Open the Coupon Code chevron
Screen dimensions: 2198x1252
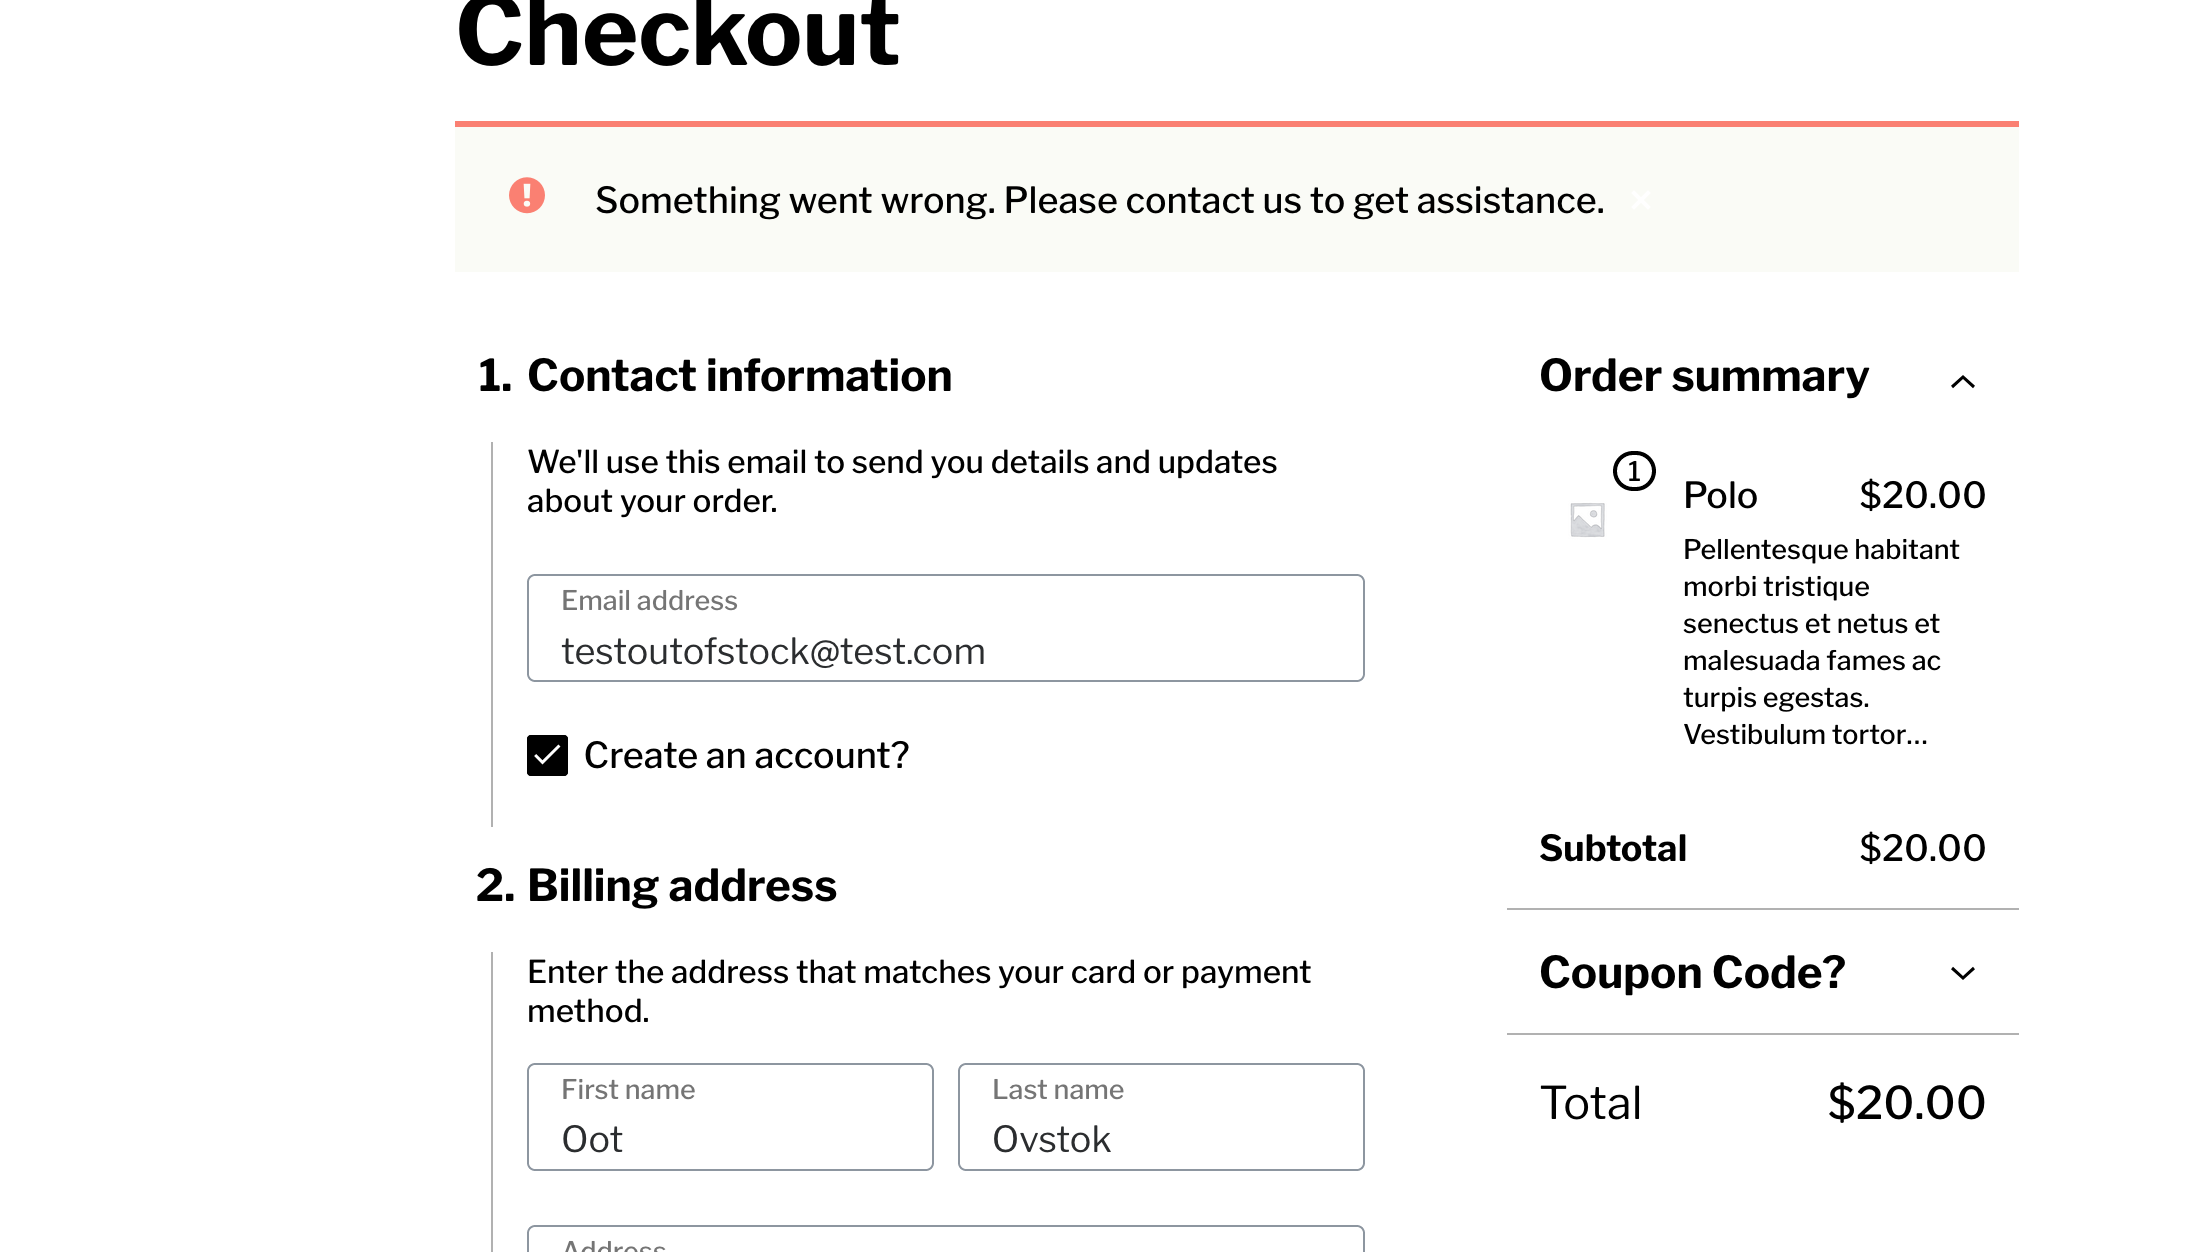point(1963,973)
